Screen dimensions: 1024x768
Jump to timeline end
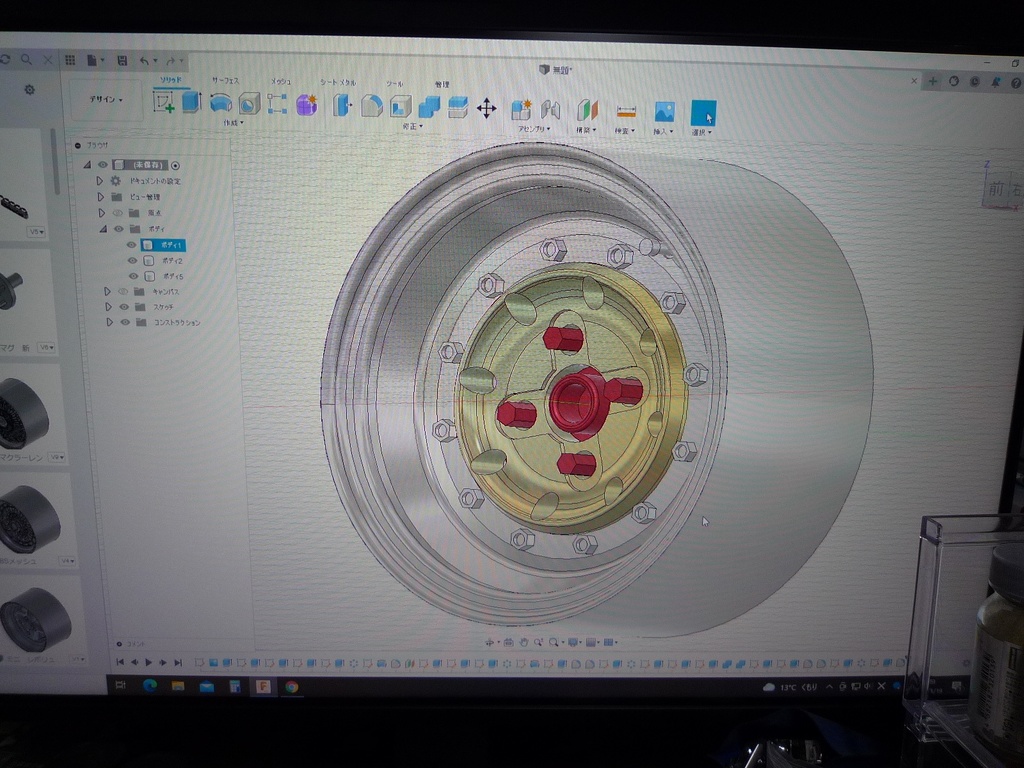pos(178,662)
